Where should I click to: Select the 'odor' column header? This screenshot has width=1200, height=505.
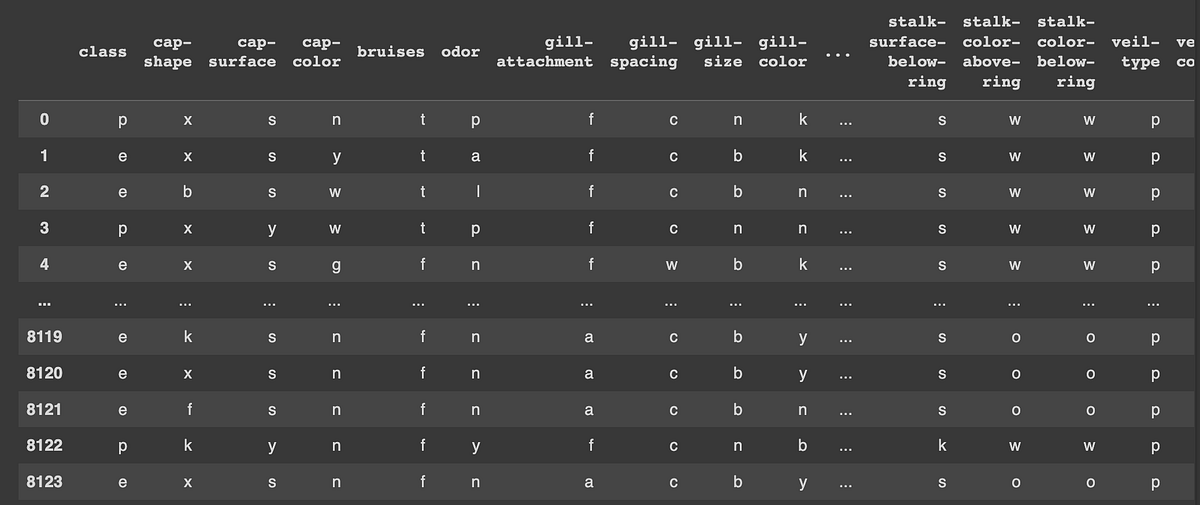pos(460,52)
